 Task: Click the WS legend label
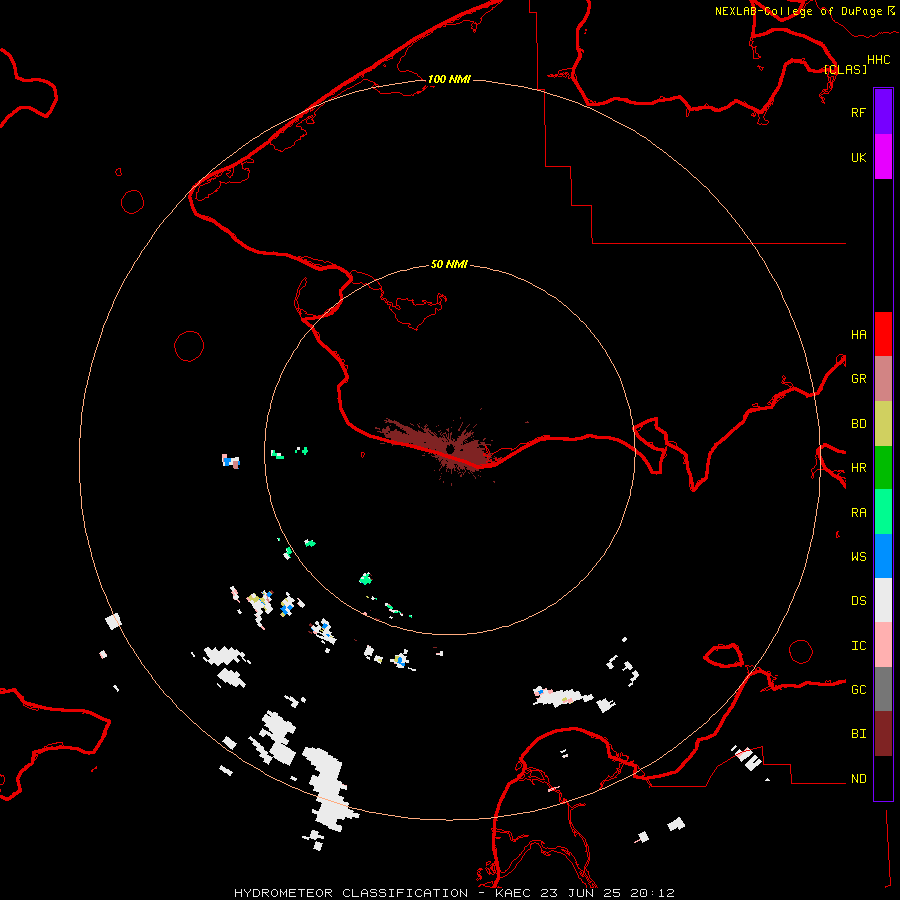click(858, 557)
